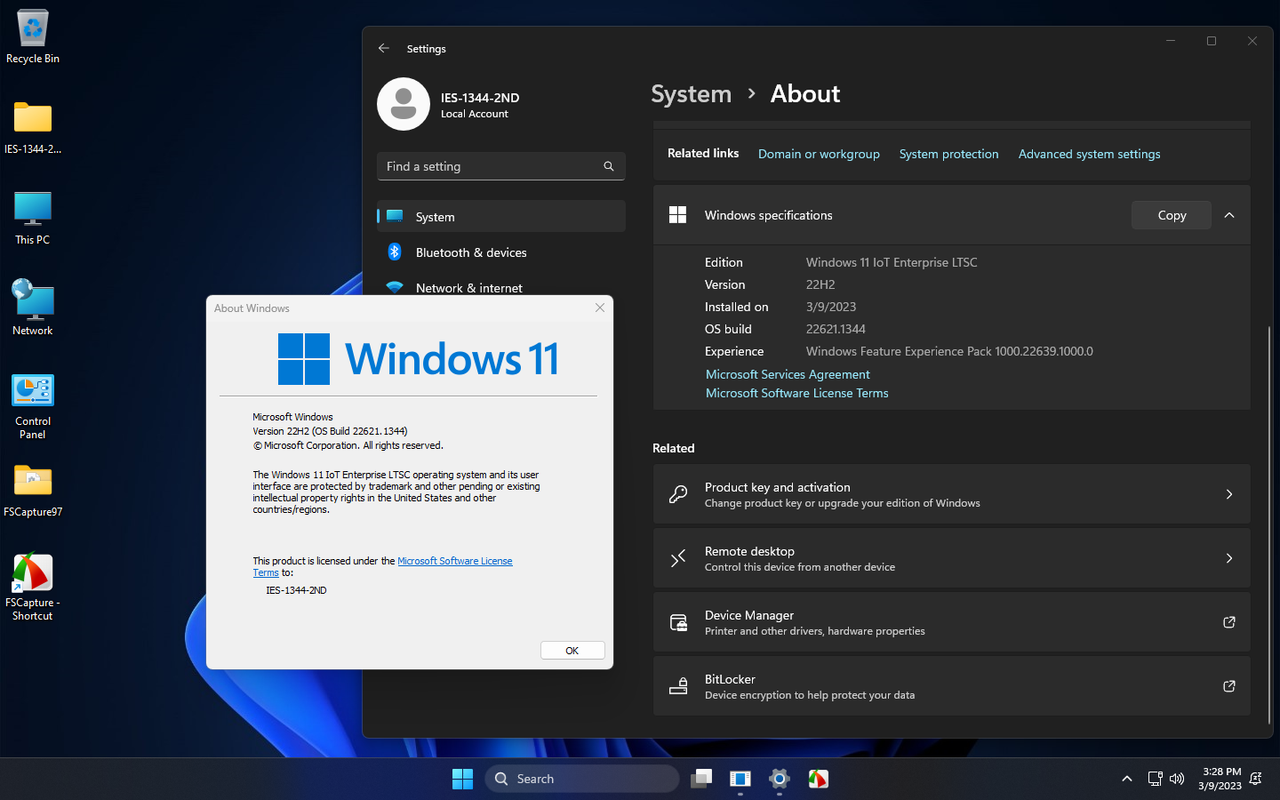Viewport: 1280px width, 800px height.
Task: Maximize the Settings window
Action: point(1211,41)
